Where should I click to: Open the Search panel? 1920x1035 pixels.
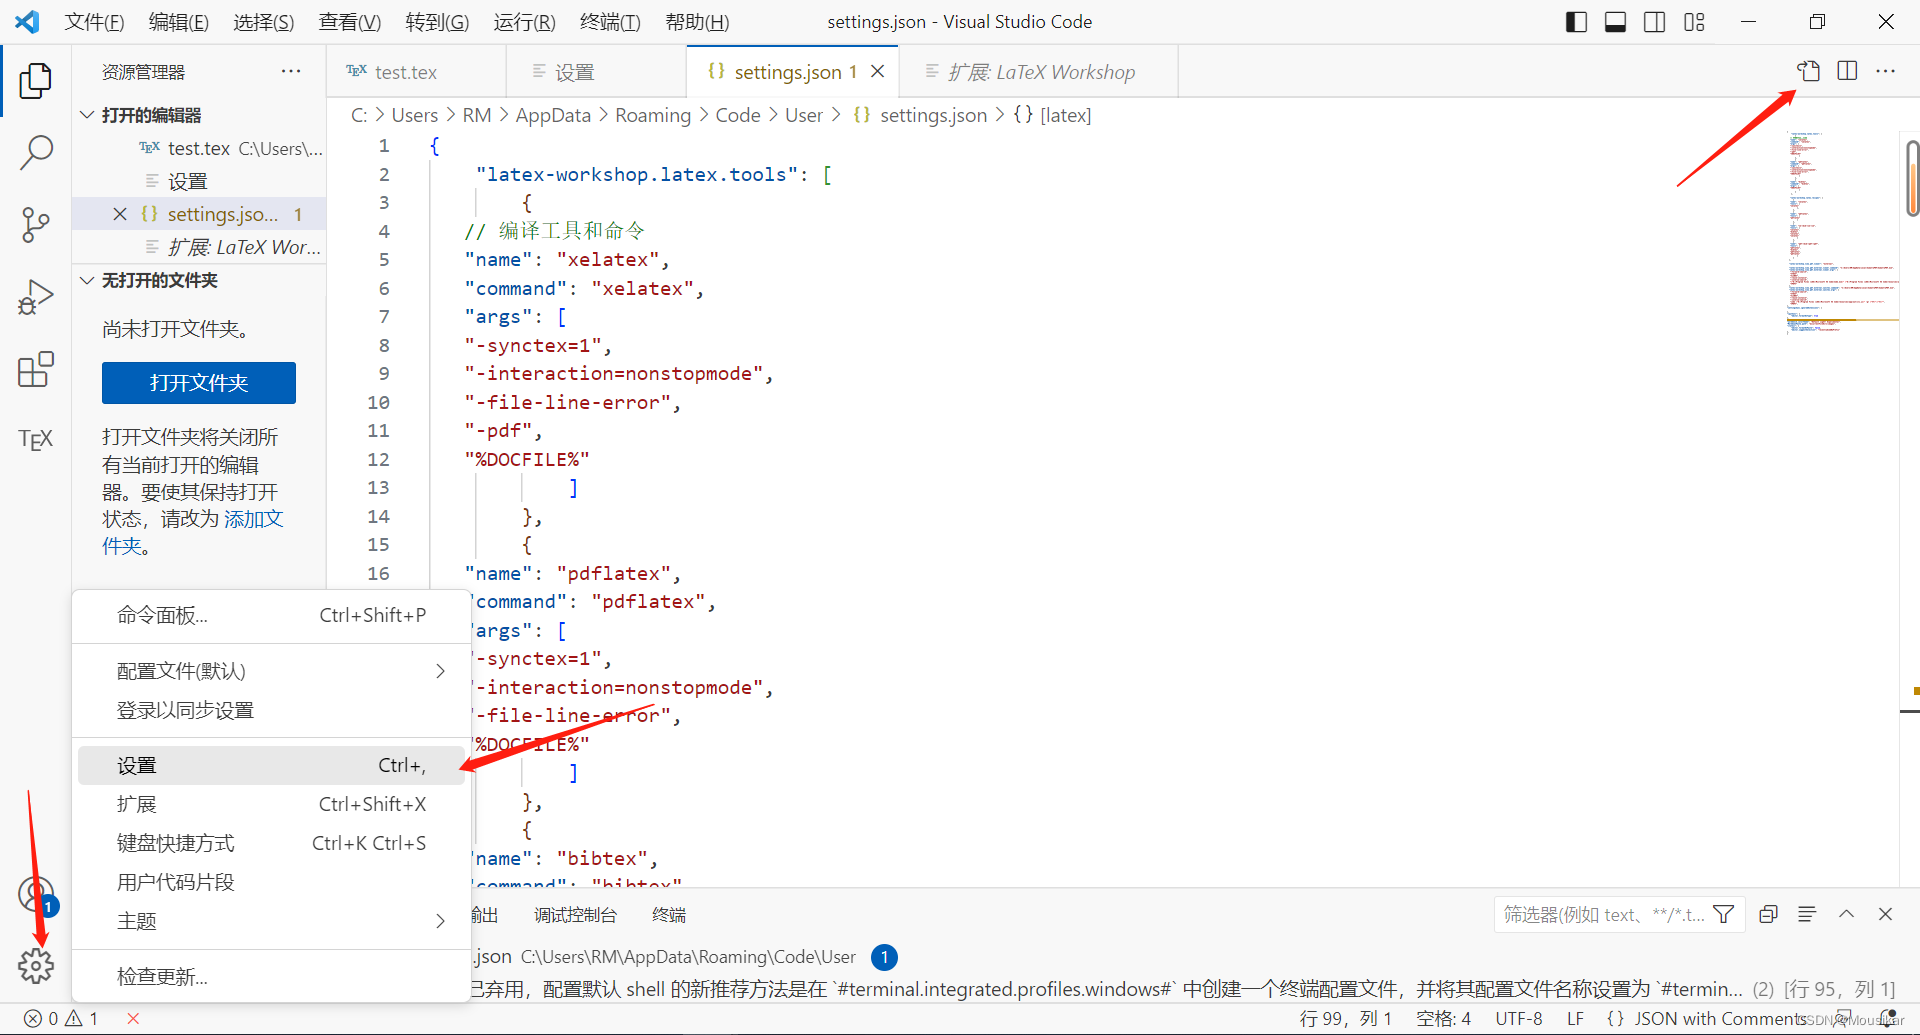coord(36,153)
